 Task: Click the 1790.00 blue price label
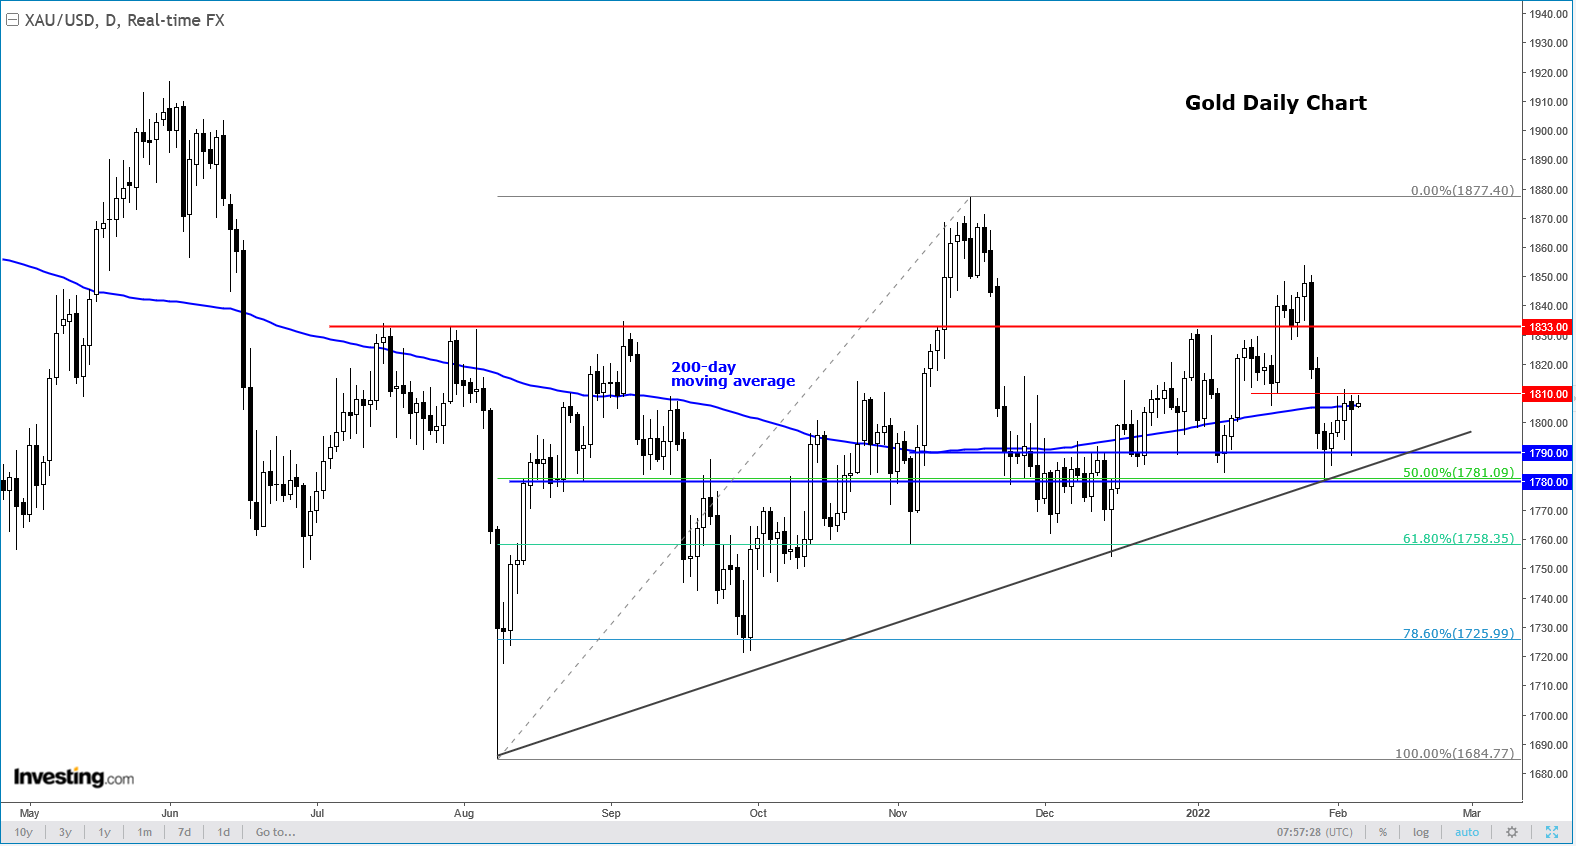click(x=1548, y=453)
